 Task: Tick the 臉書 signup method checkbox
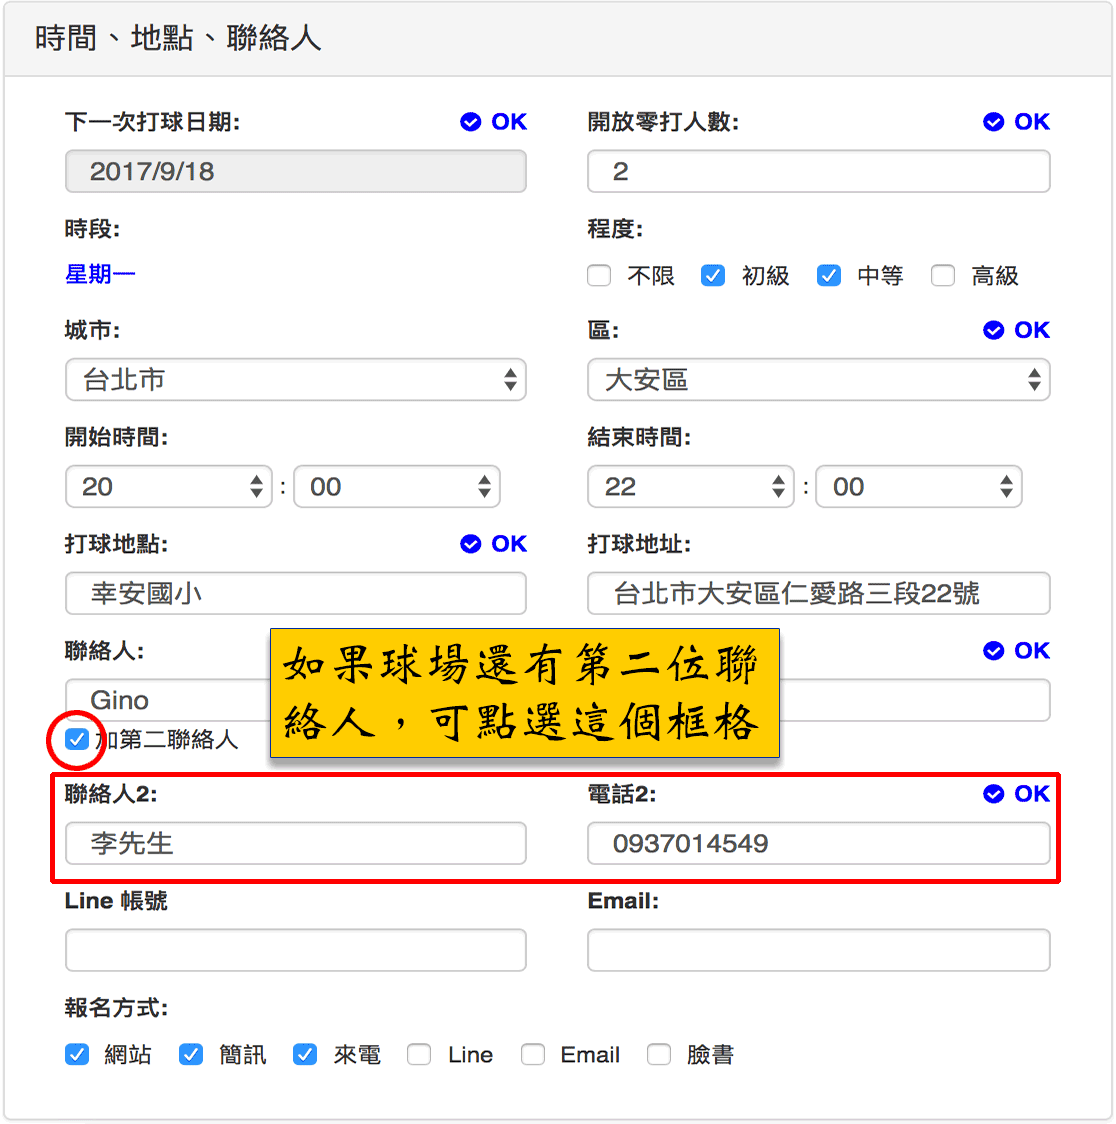coord(659,1055)
